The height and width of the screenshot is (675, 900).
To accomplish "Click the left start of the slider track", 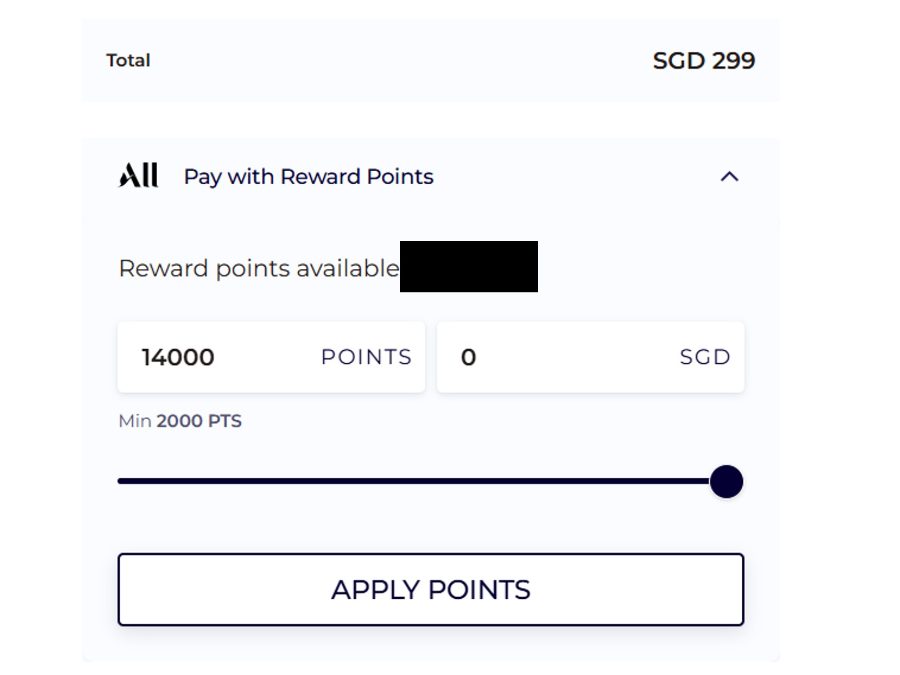I will 122,481.
